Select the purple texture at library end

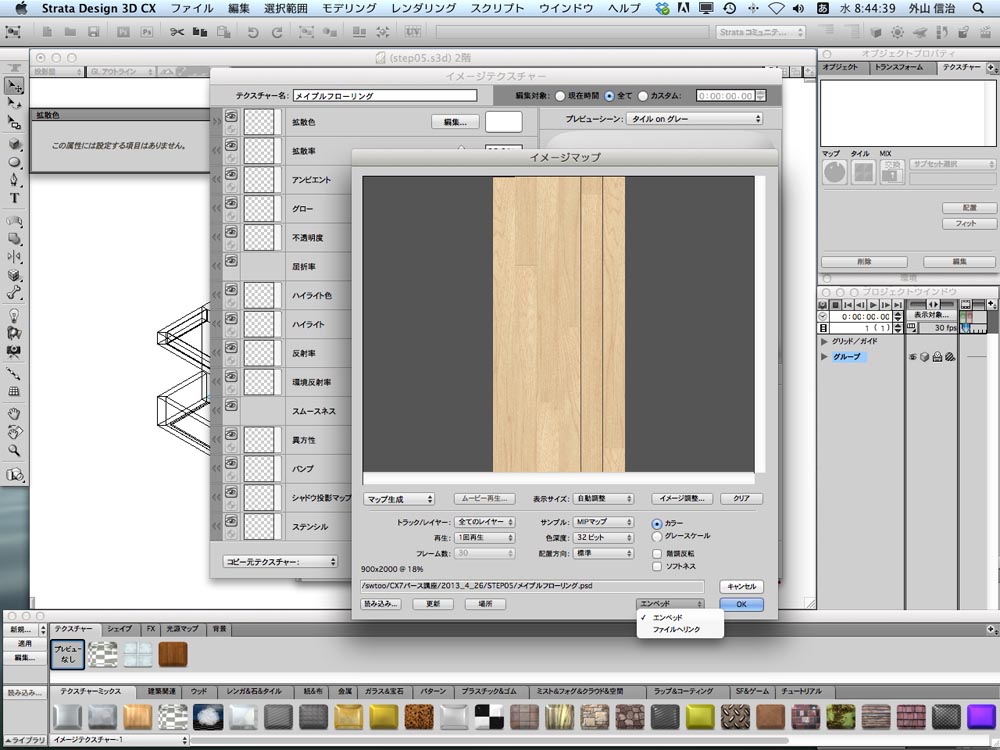click(981, 717)
